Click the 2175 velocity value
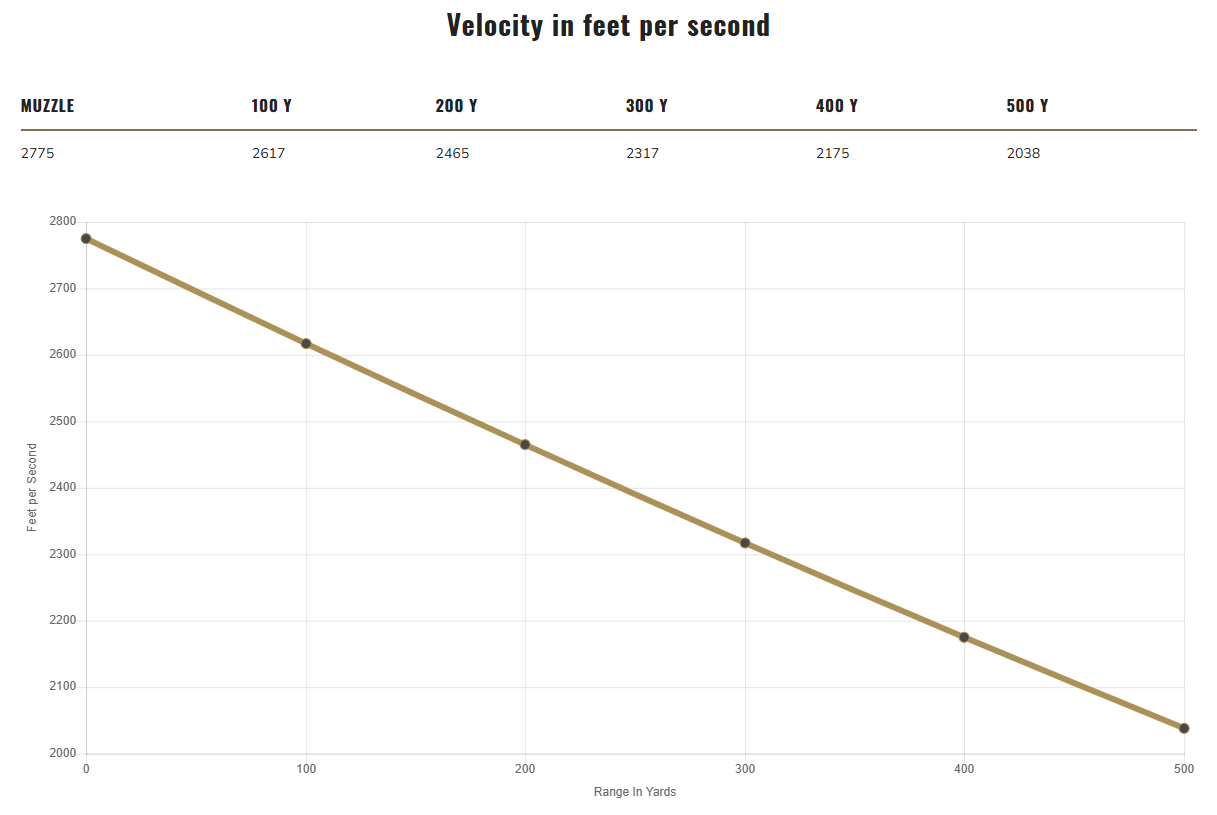Viewport: 1217px width, 815px height. [x=832, y=154]
